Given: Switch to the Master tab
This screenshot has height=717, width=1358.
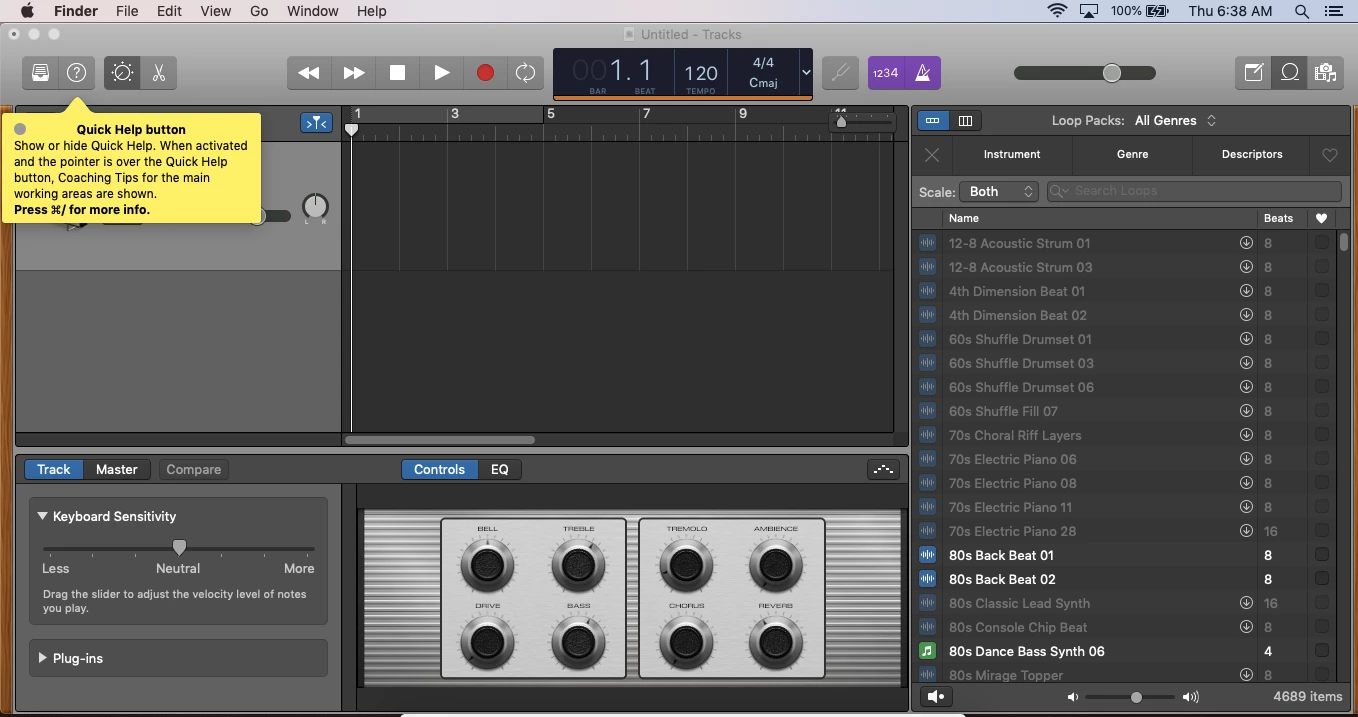Looking at the screenshot, I should [x=117, y=469].
